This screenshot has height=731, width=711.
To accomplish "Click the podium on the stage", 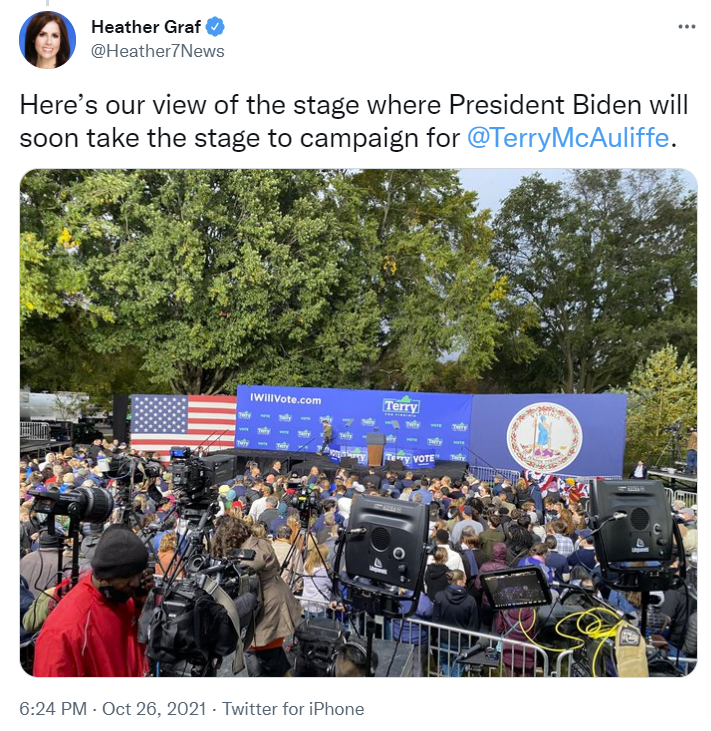I will [x=375, y=449].
